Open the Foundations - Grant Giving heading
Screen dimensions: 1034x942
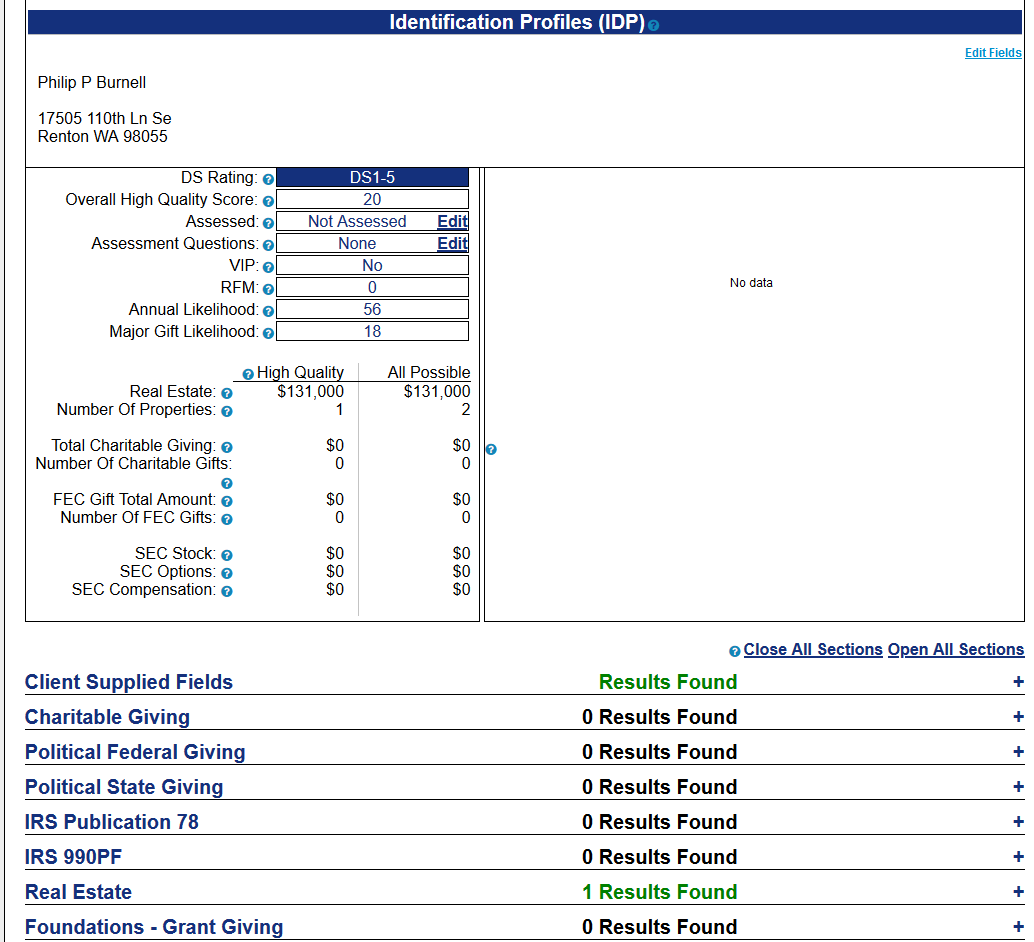tap(154, 927)
